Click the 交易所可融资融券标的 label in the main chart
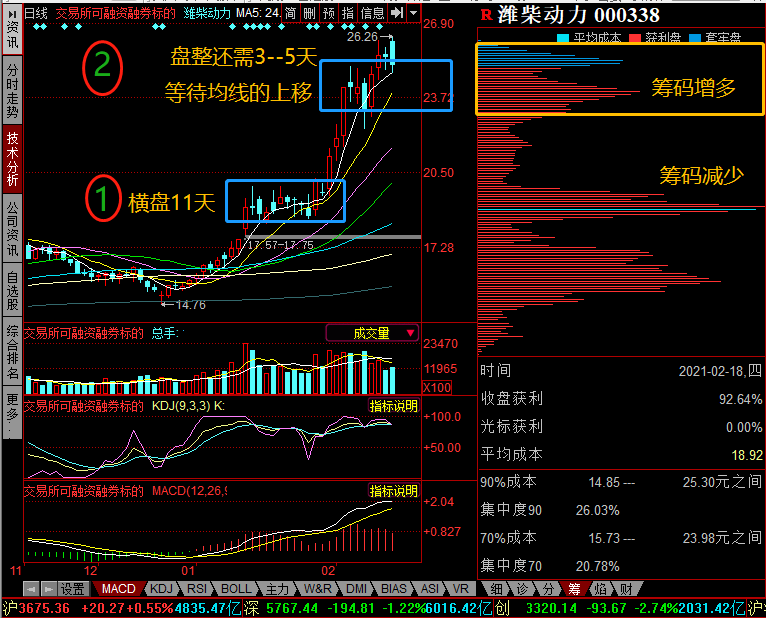 tap(115, 13)
